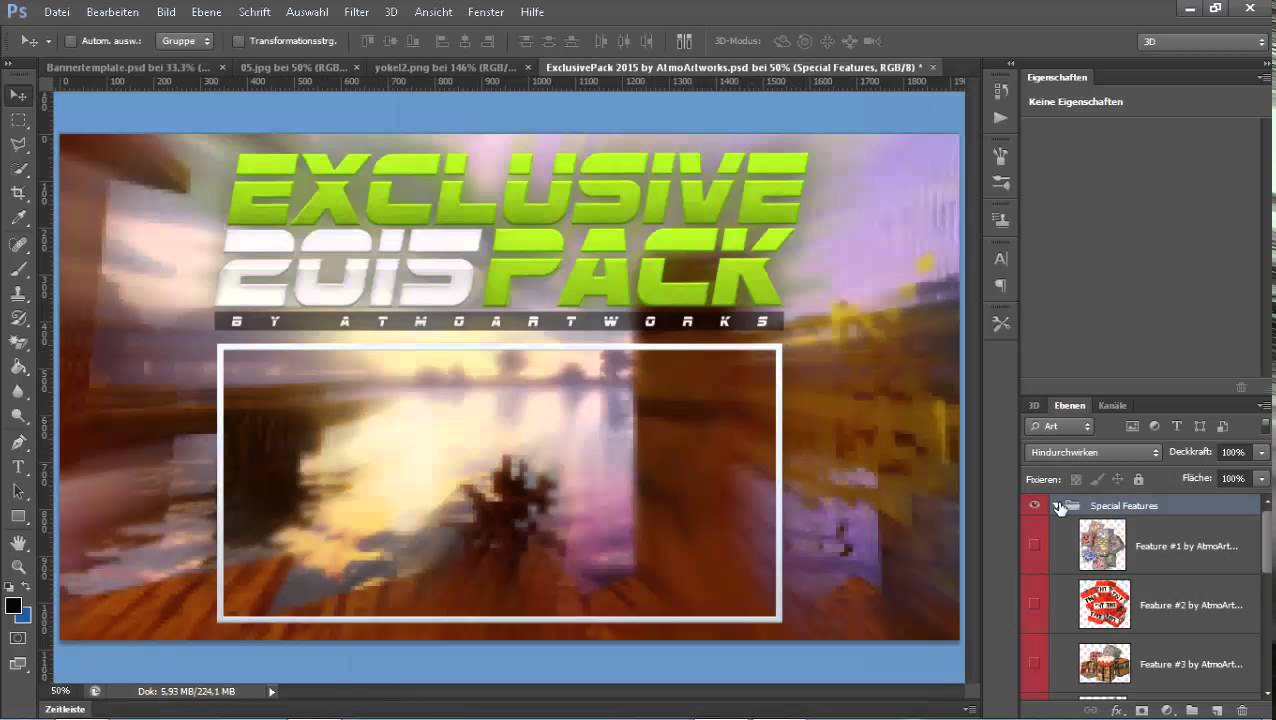Select the Move tool
Screen dimensions: 1276x720
click(x=19, y=96)
